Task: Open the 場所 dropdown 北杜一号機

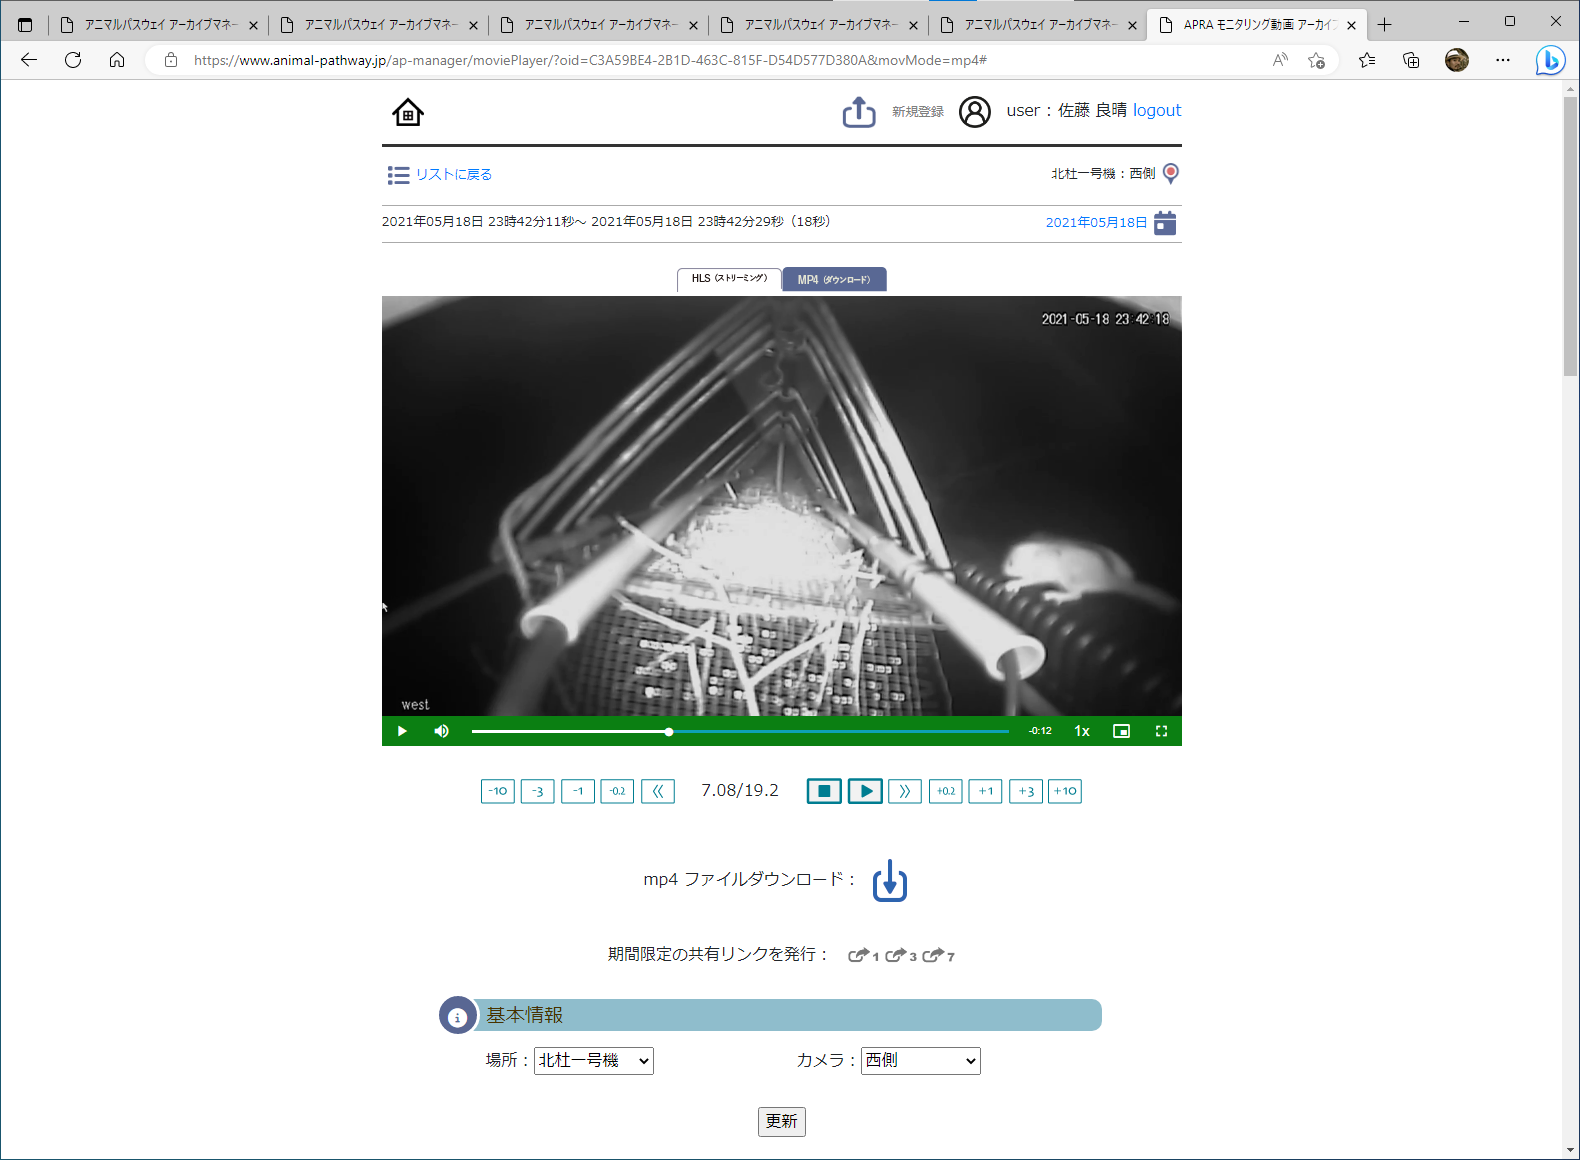Action: pyautogui.click(x=594, y=1061)
